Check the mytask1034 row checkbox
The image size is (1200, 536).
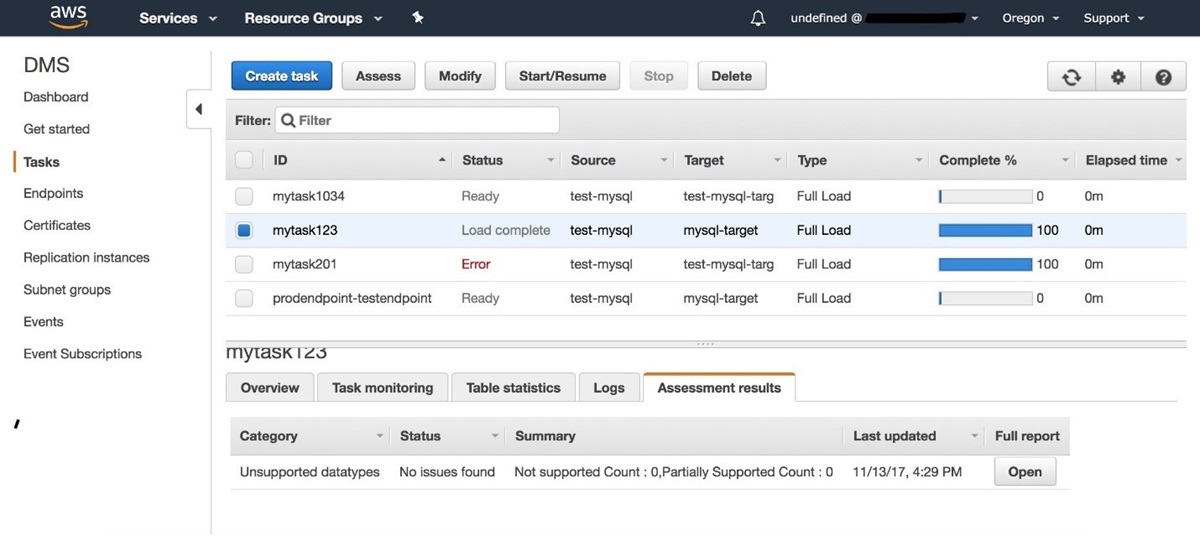pos(244,196)
